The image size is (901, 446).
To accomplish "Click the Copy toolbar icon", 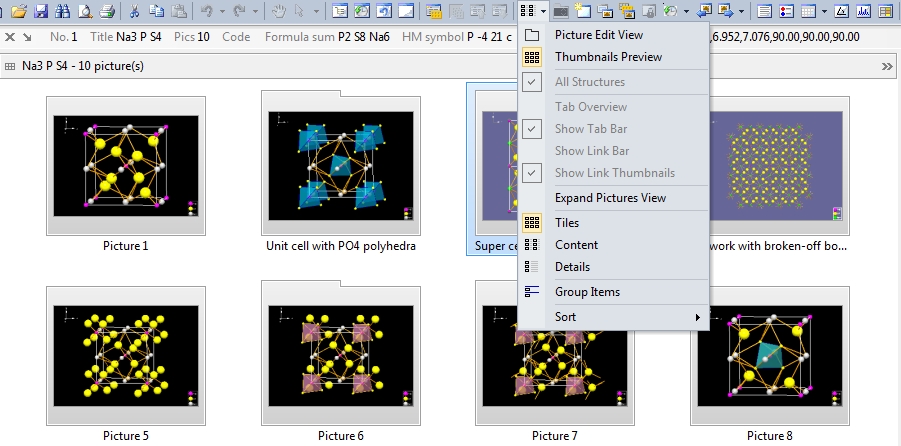I will tap(155, 11).
